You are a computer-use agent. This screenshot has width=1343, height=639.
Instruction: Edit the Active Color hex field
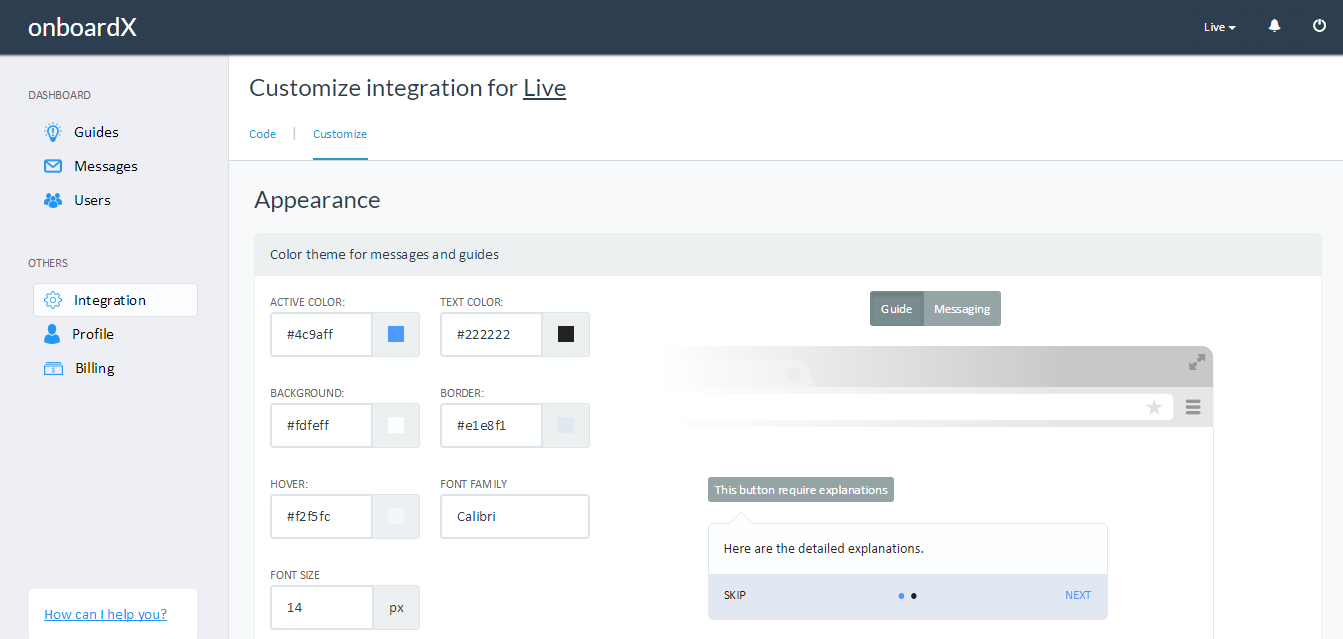(x=321, y=334)
